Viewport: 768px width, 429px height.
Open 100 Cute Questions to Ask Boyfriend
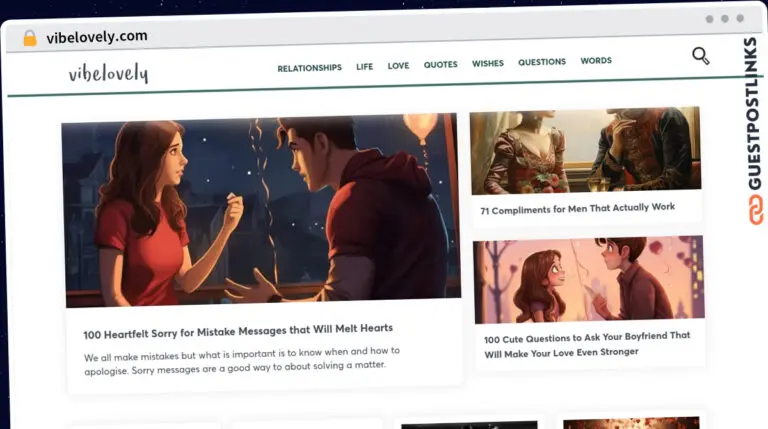pos(587,345)
